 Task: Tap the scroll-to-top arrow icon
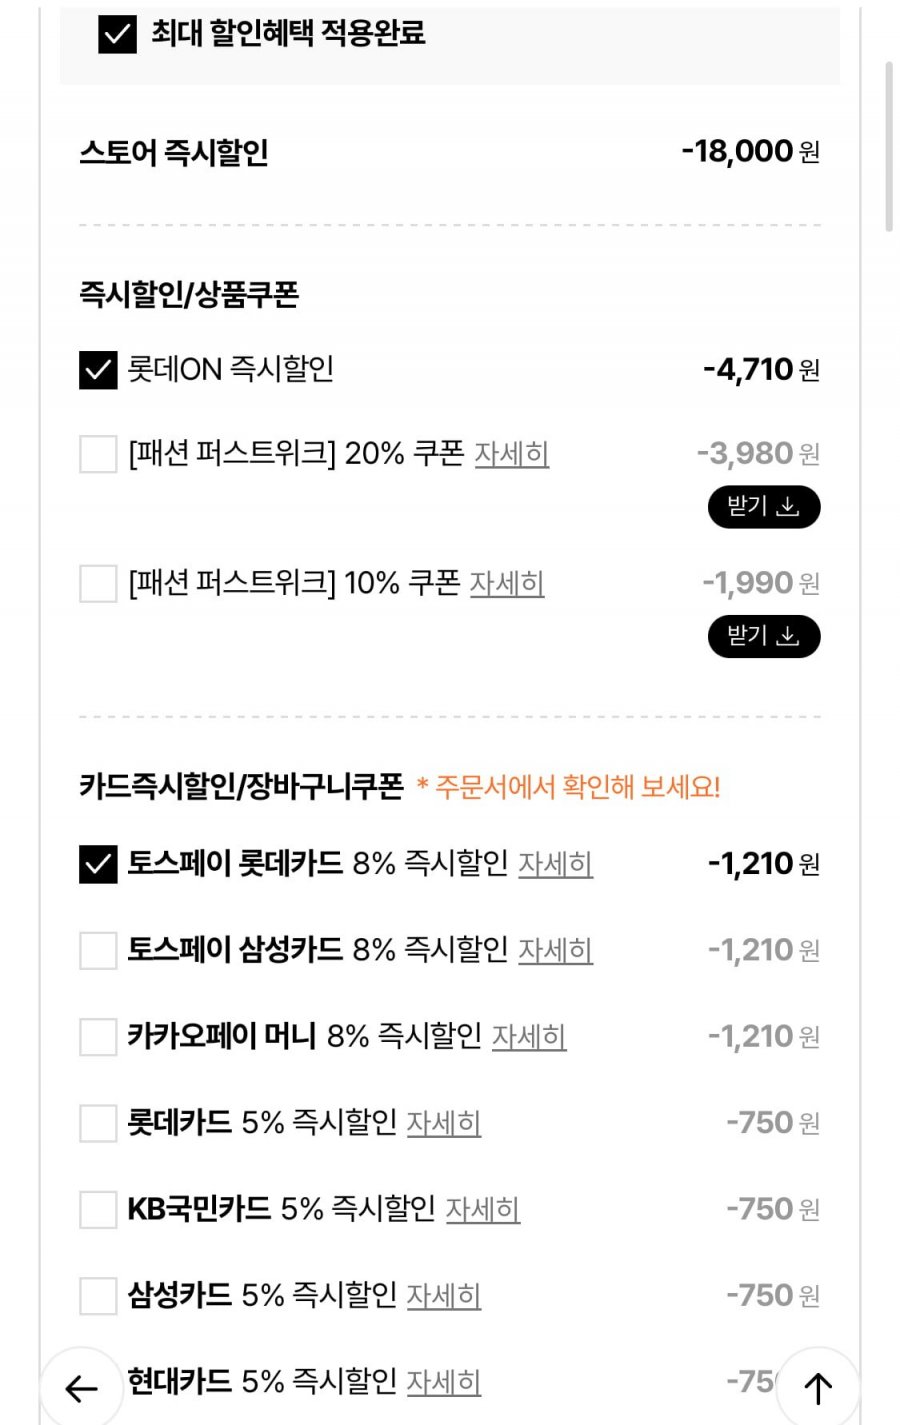click(818, 1387)
